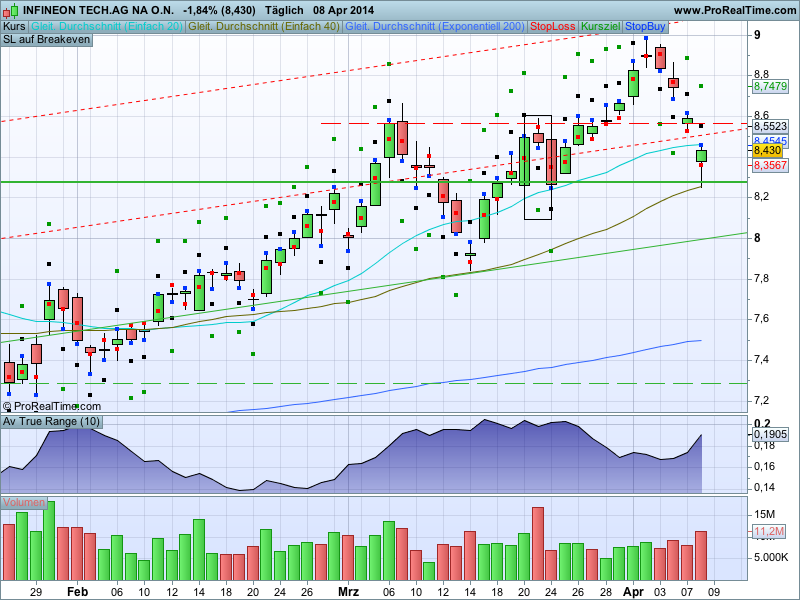Click the 0,14 ATR axis label
Viewport: 800px width, 600px height.
click(x=764, y=488)
